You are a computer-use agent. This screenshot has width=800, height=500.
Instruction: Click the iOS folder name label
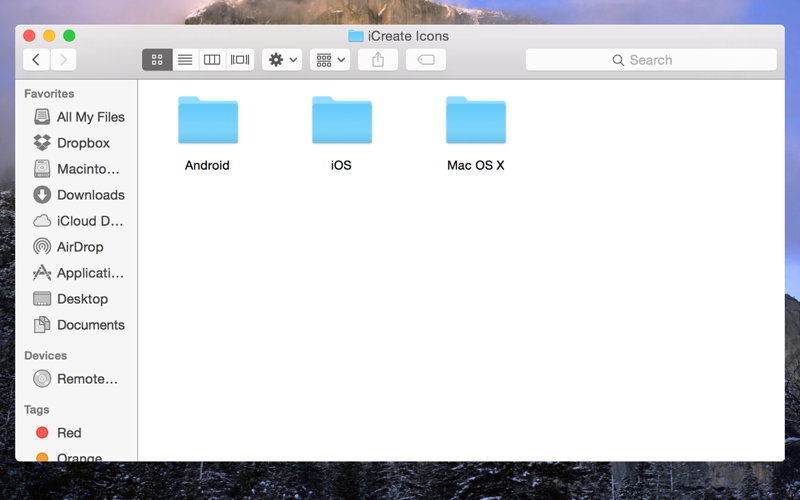(341, 165)
